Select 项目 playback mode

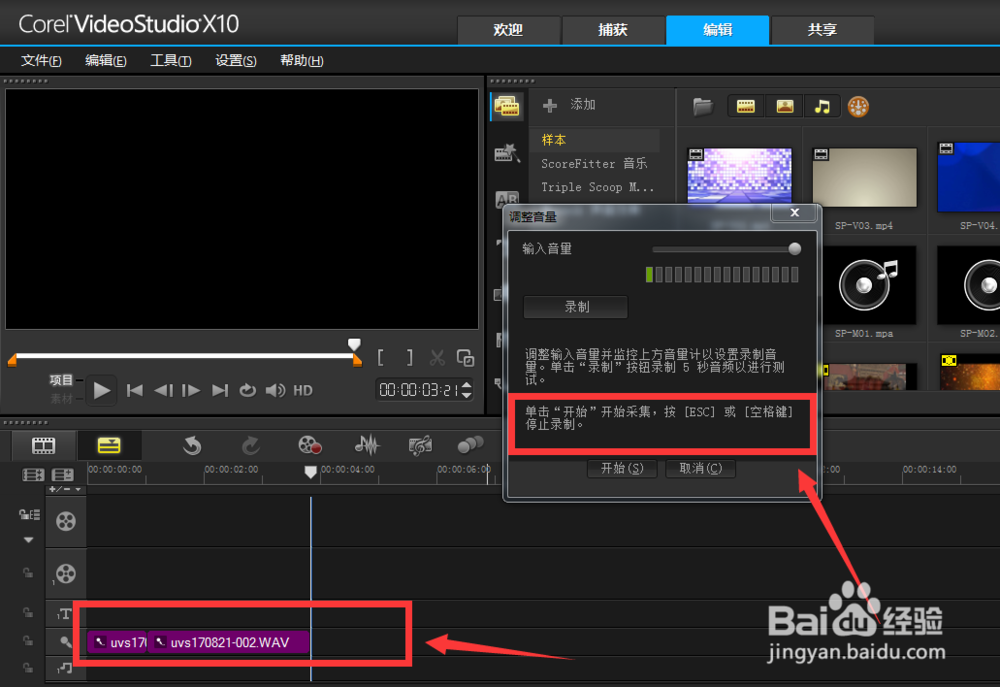click(61, 380)
